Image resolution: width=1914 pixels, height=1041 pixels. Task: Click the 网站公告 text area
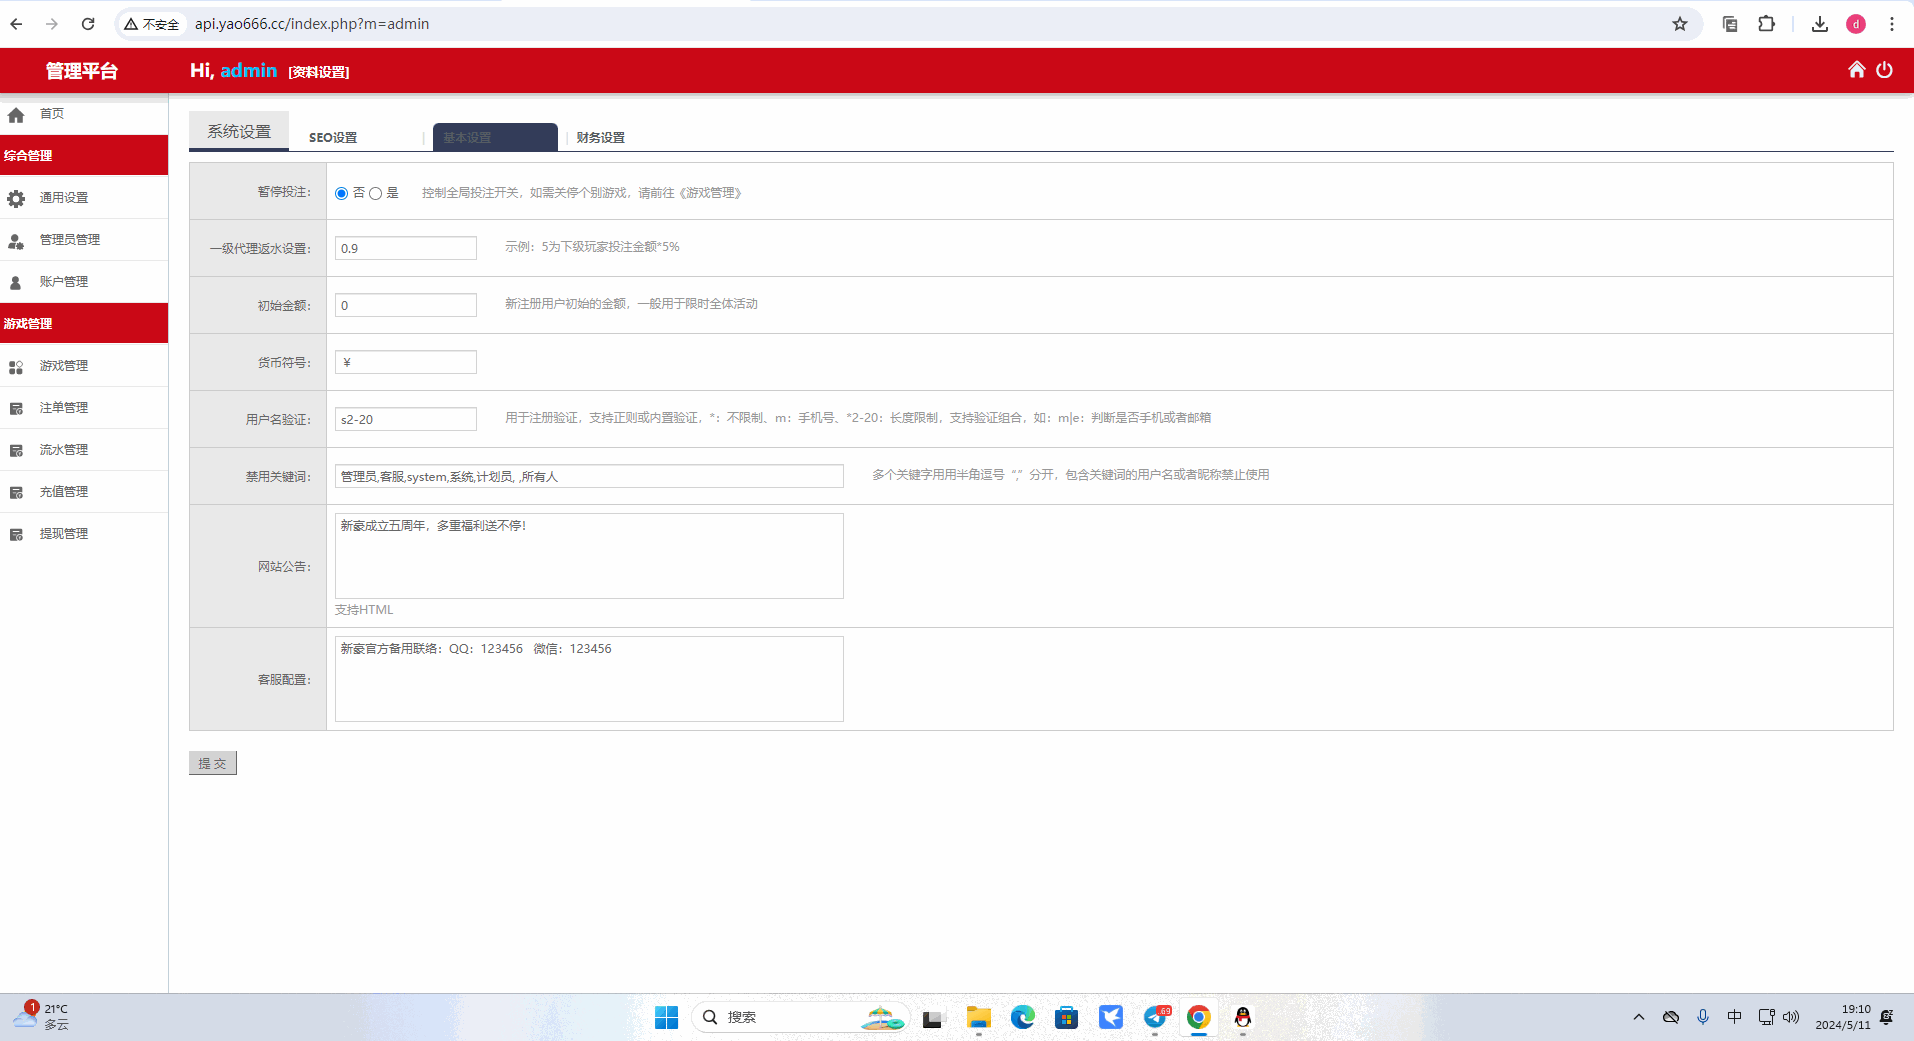pyautogui.click(x=588, y=556)
